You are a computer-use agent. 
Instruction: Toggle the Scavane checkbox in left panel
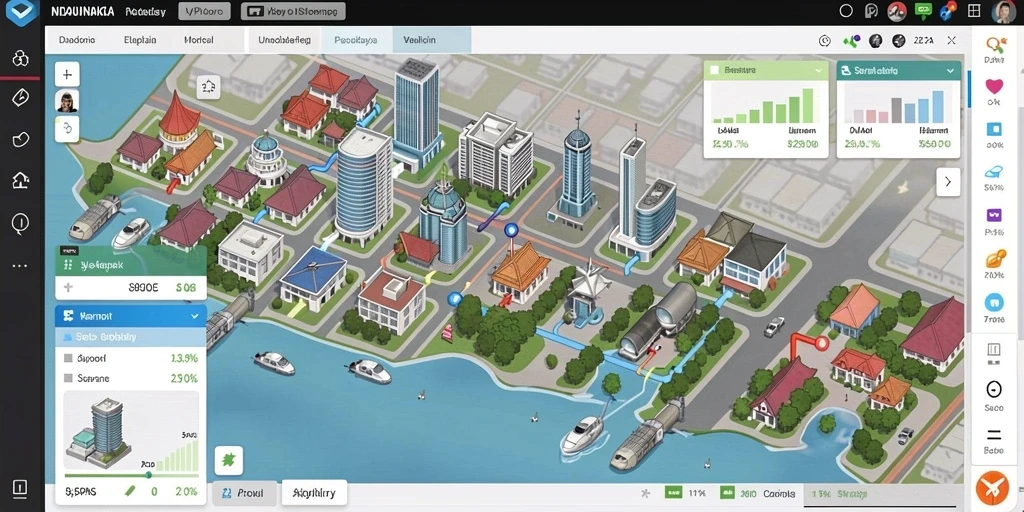69,378
